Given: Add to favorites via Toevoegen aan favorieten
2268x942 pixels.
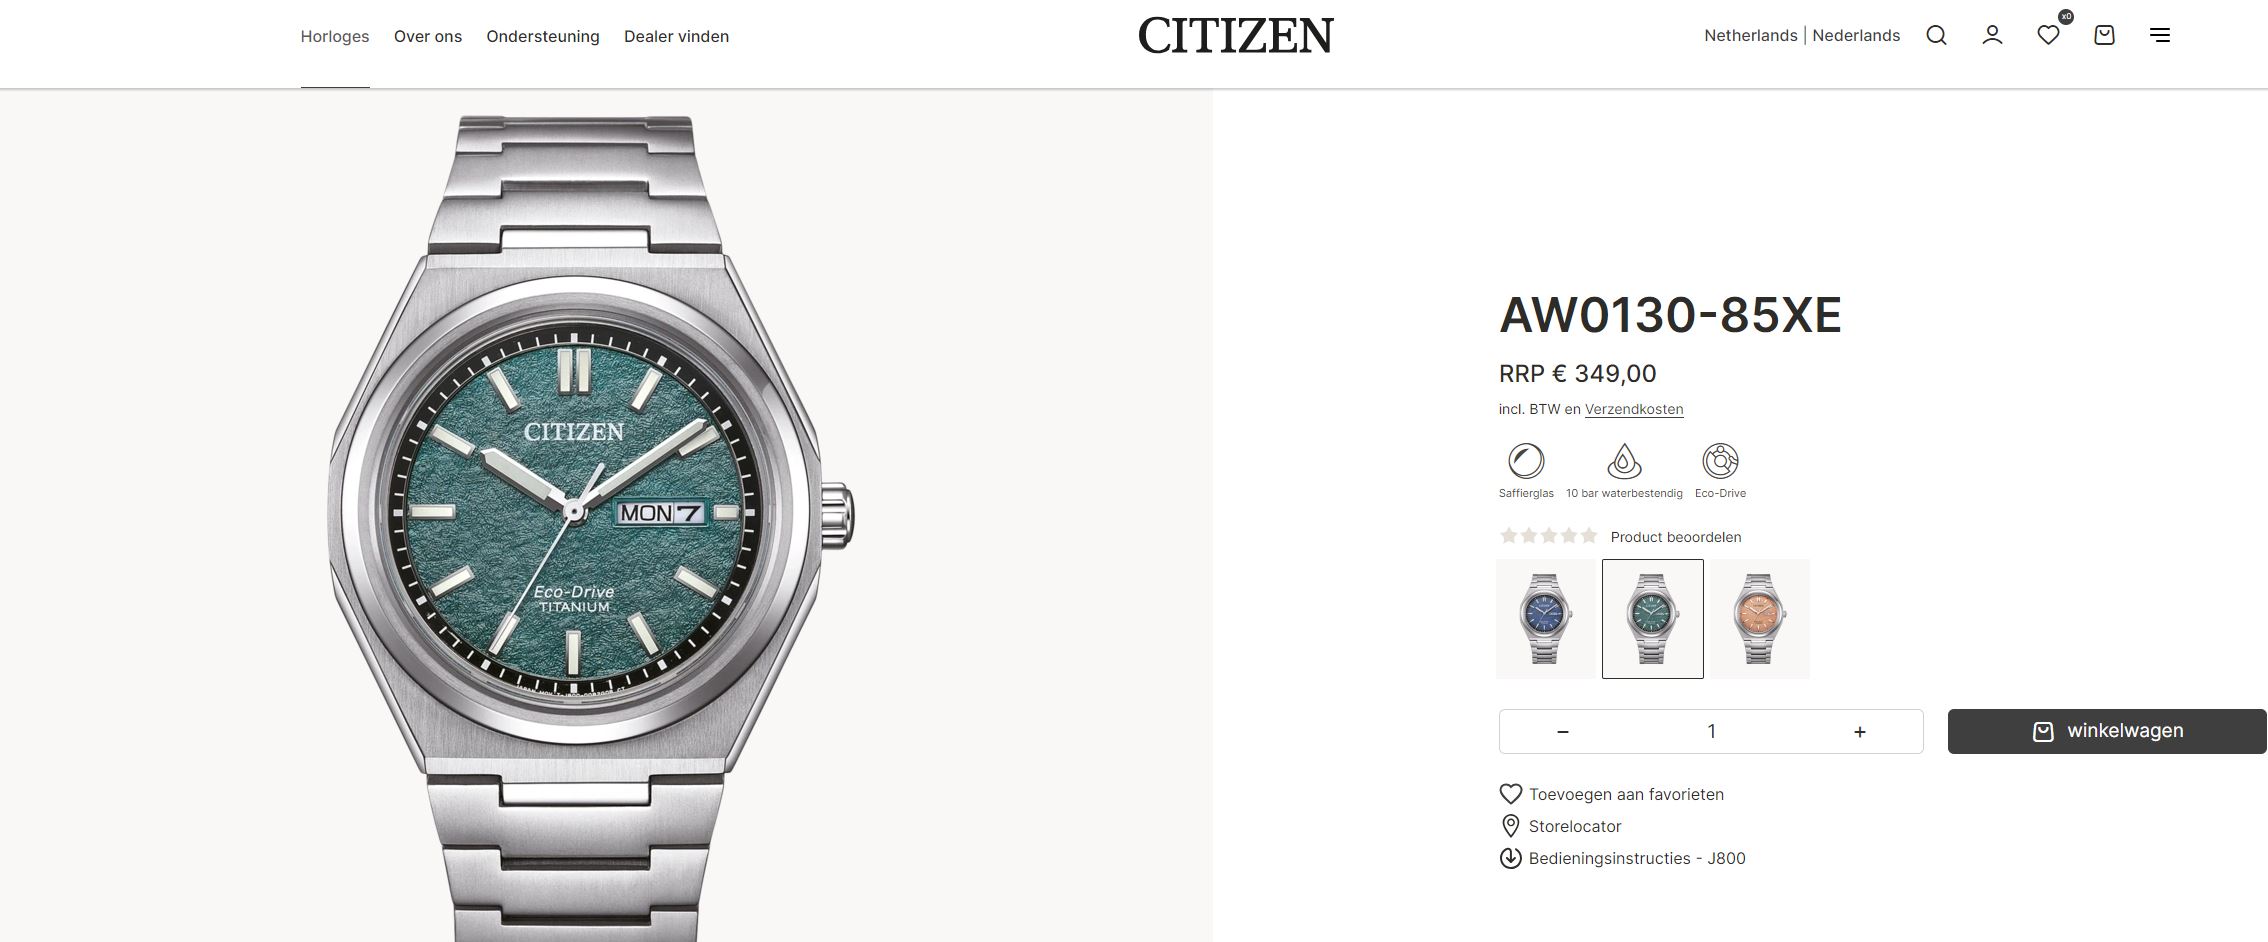Looking at the screenshot, I should pos(1626,794).
